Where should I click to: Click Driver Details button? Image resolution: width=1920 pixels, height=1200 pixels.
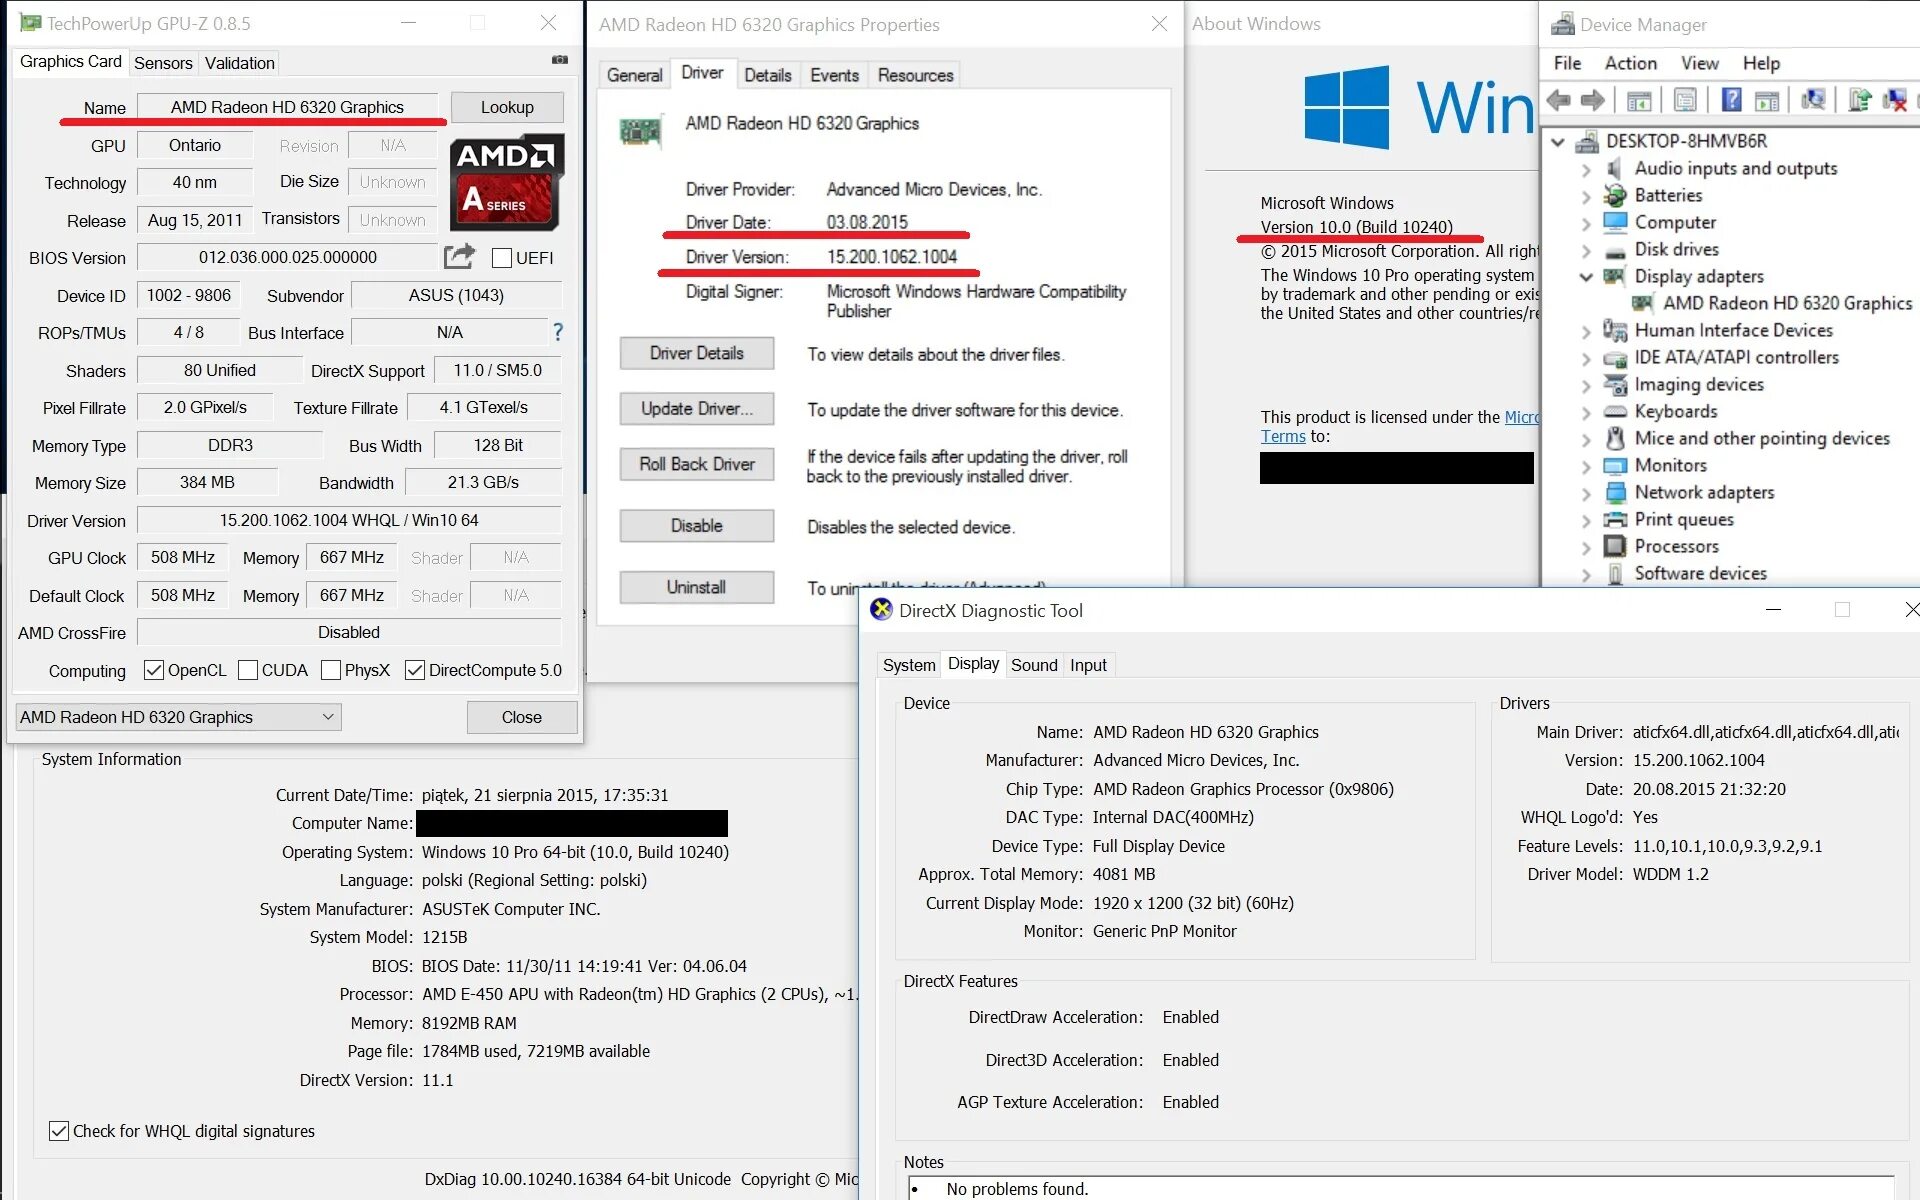tap(696, 353)
